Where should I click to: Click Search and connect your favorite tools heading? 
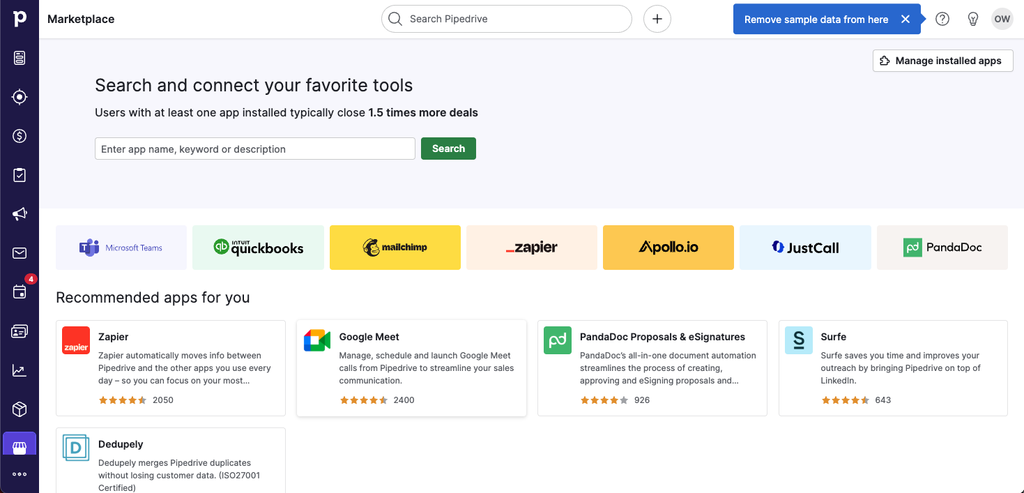click(253, 86)
